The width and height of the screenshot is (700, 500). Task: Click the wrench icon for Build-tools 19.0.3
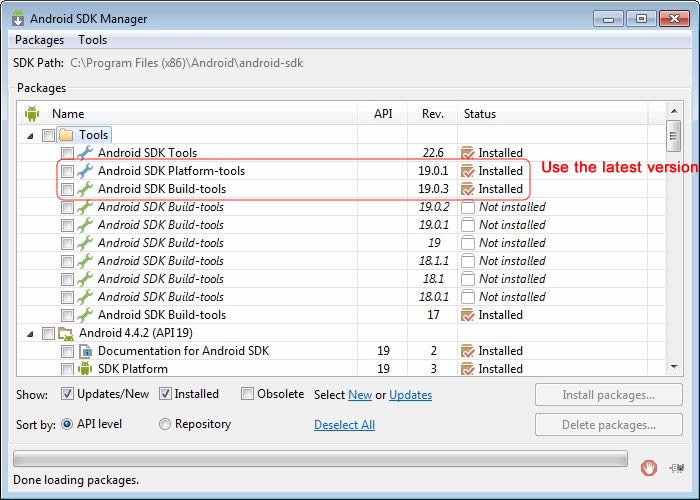[x=85, y=189]
